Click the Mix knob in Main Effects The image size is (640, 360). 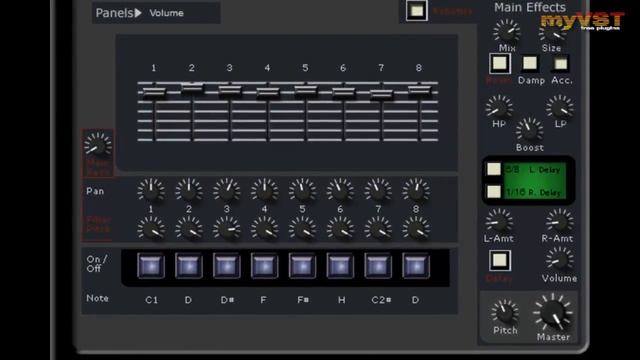(507, 32)
